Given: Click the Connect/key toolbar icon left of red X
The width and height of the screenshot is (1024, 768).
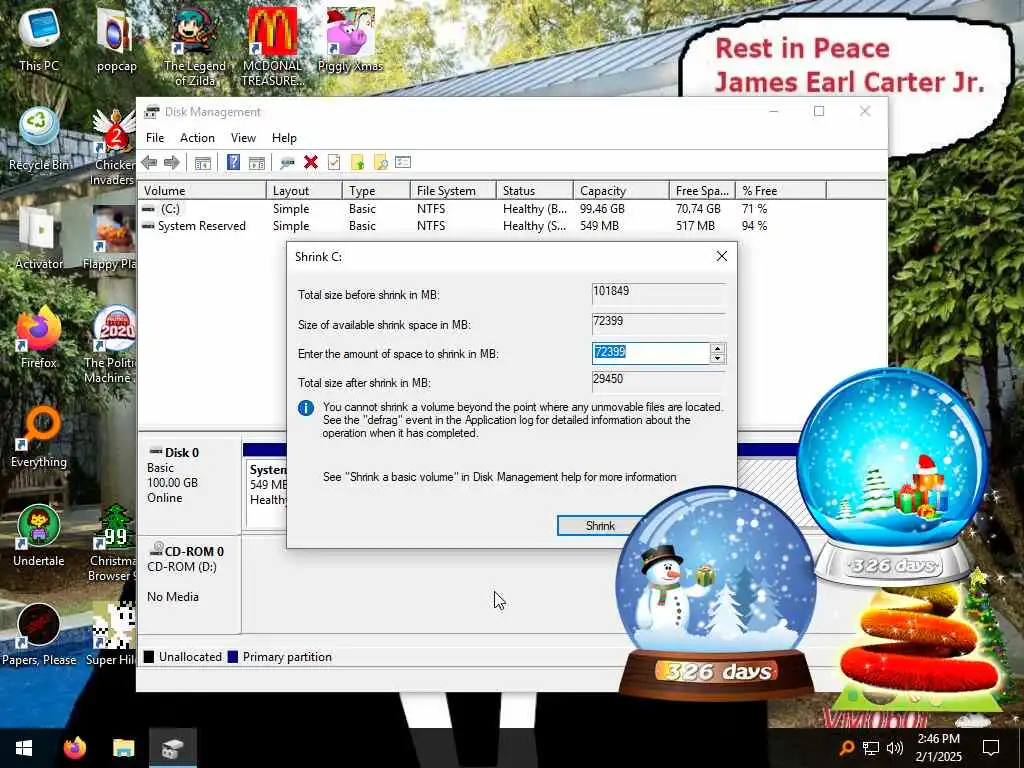Looking at the screenshot, I should tap(287, 163).
